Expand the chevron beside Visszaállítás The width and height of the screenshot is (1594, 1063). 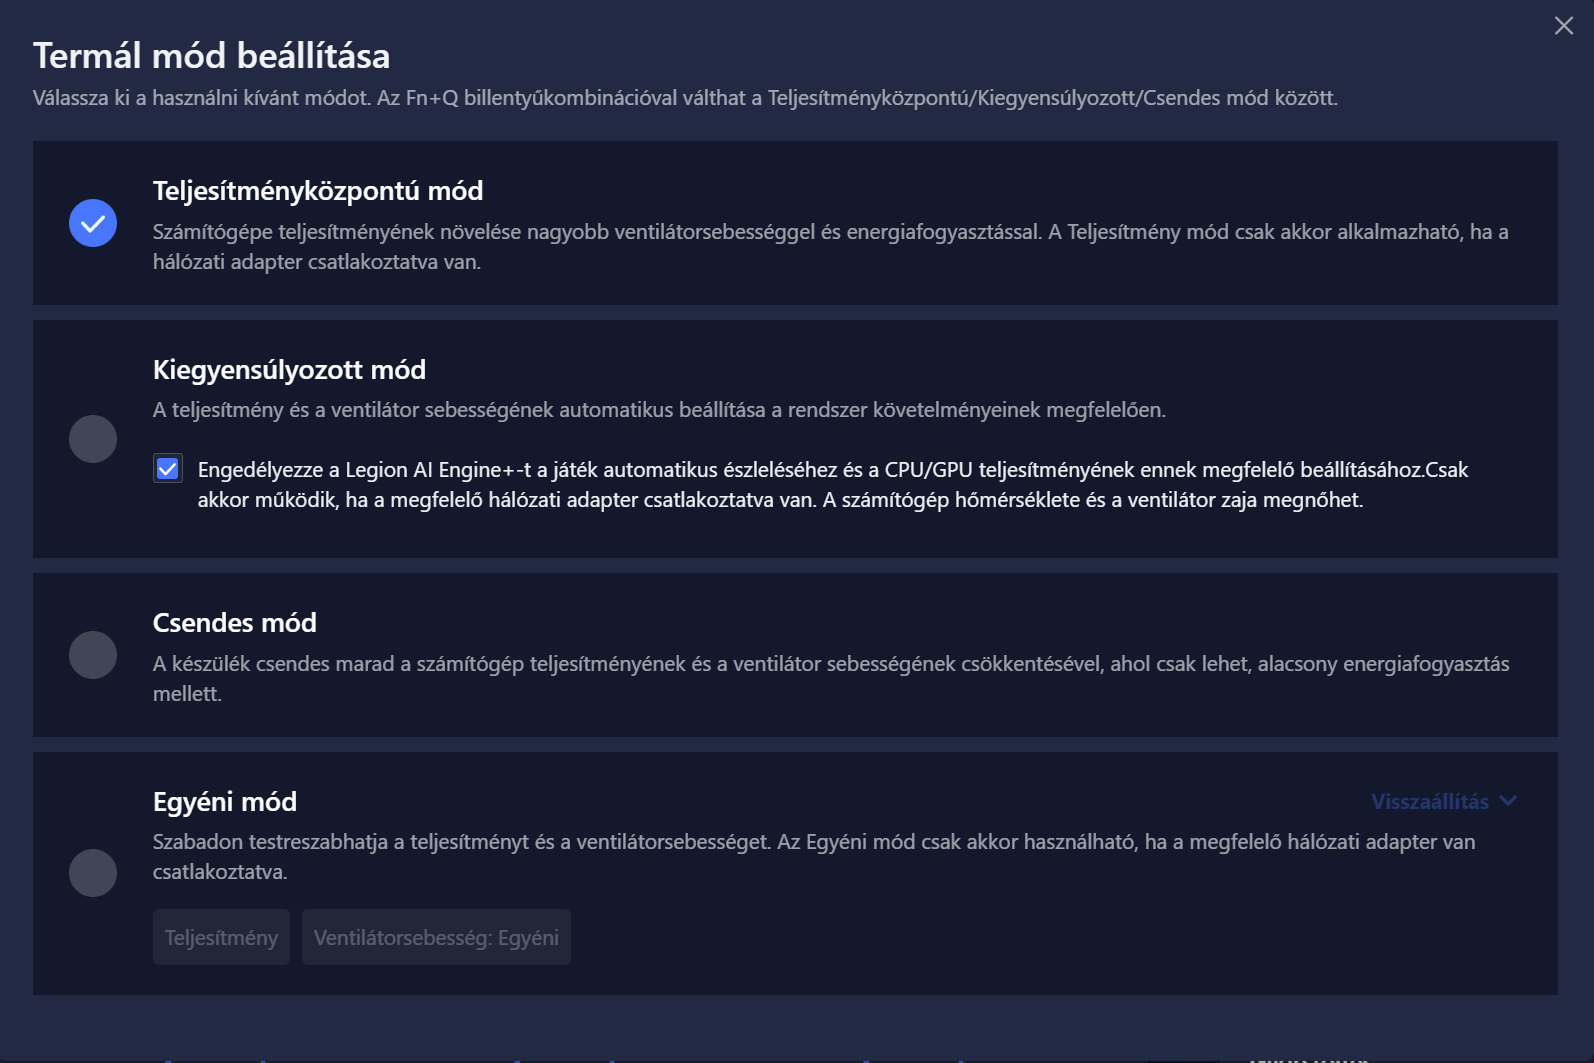(1509, 801)
